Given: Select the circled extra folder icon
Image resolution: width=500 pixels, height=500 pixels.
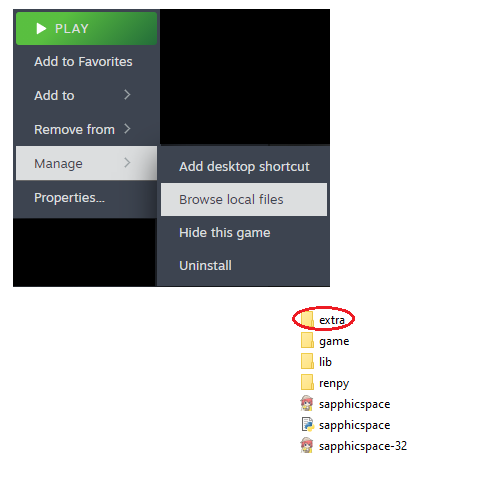Looking at the screenshot, I should 307,319.
